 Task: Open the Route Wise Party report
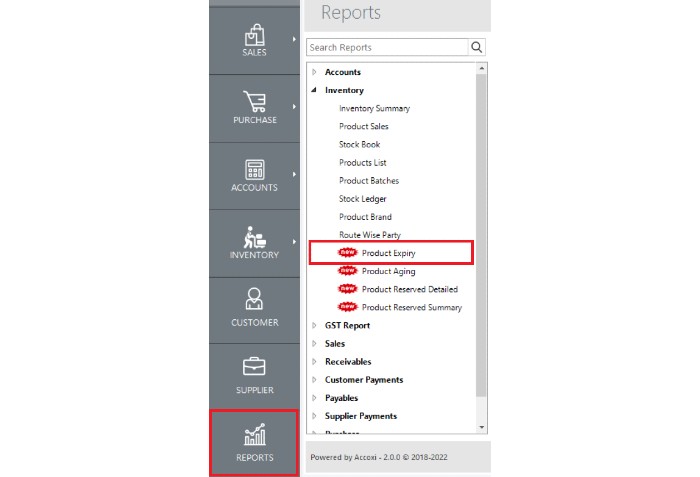(x=370, y=235)
